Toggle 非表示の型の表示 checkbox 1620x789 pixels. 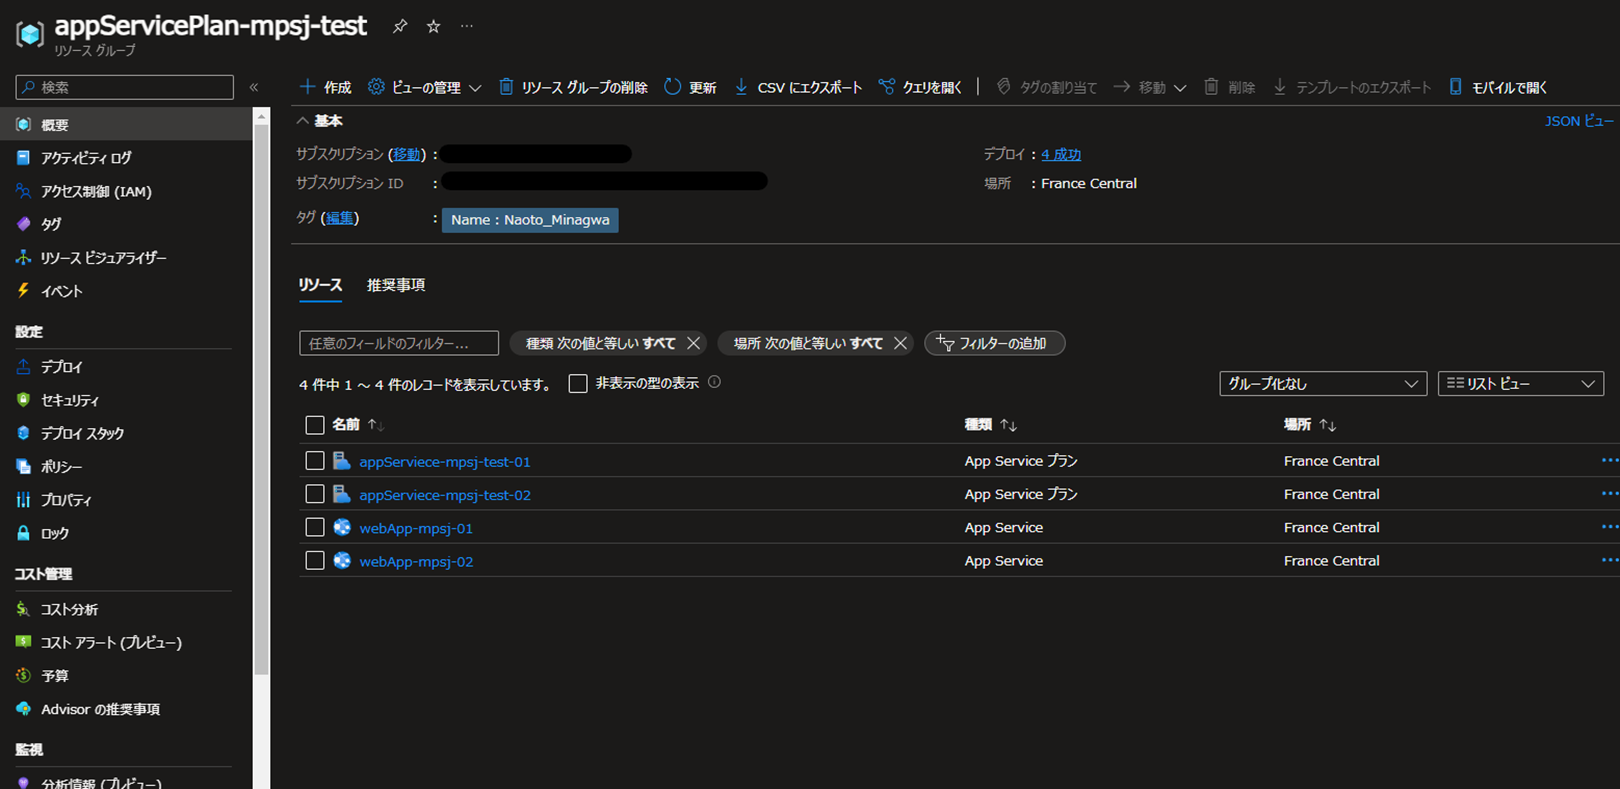coord(578,383)
